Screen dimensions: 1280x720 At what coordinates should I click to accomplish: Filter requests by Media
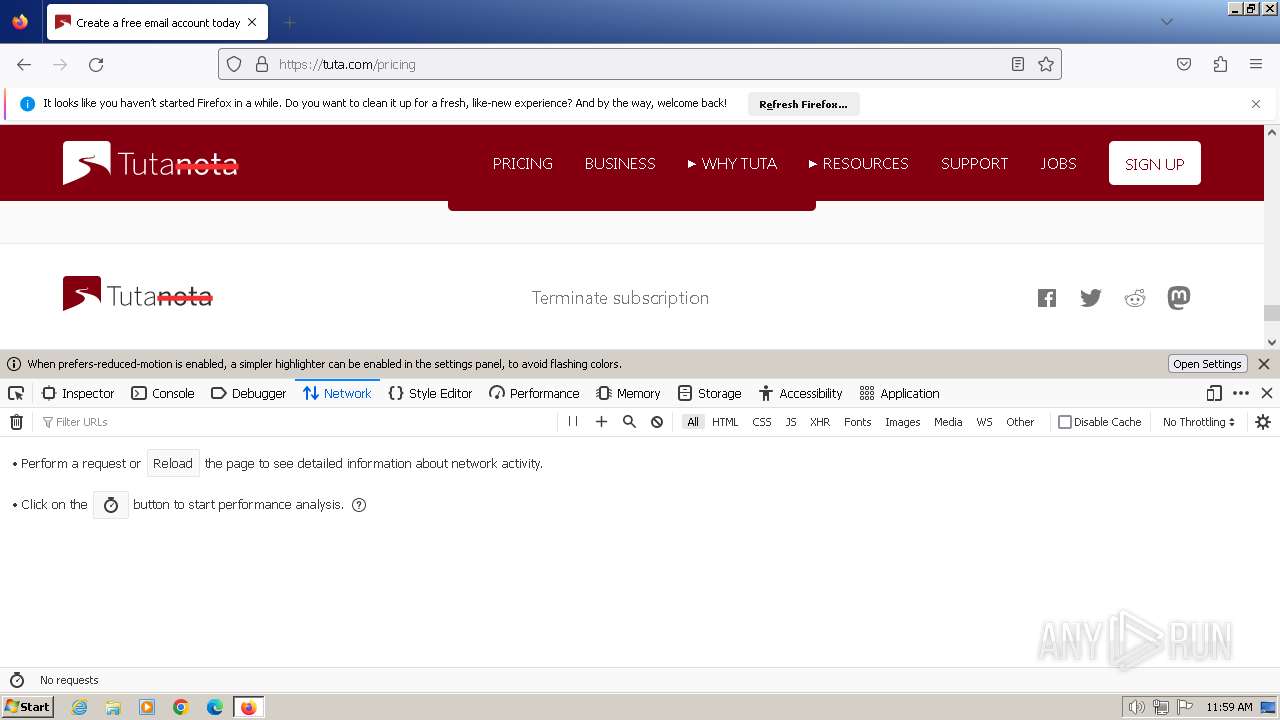948,422
